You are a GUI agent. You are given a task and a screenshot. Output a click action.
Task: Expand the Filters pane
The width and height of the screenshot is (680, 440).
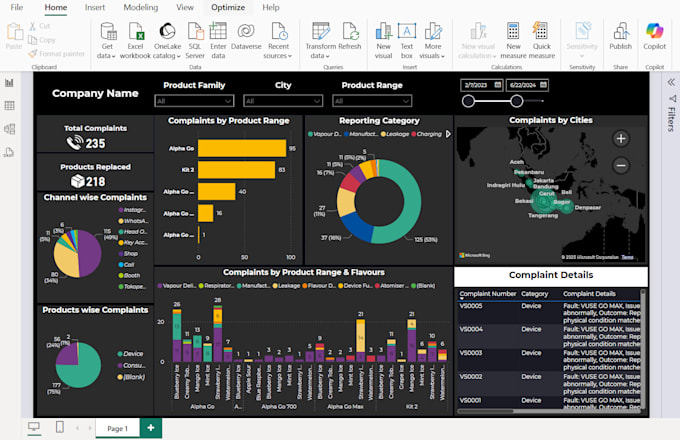671,82
